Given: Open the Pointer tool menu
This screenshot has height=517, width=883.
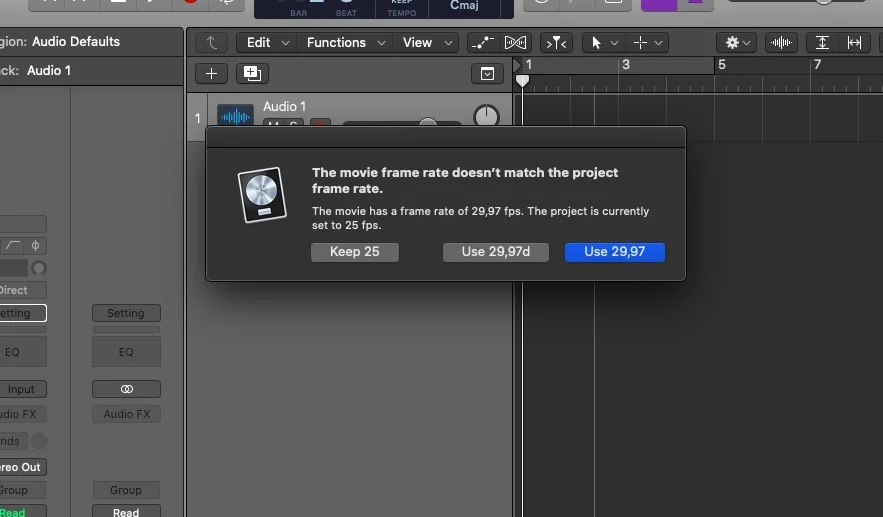Looking at the screenshot, I should pos(604,43).
